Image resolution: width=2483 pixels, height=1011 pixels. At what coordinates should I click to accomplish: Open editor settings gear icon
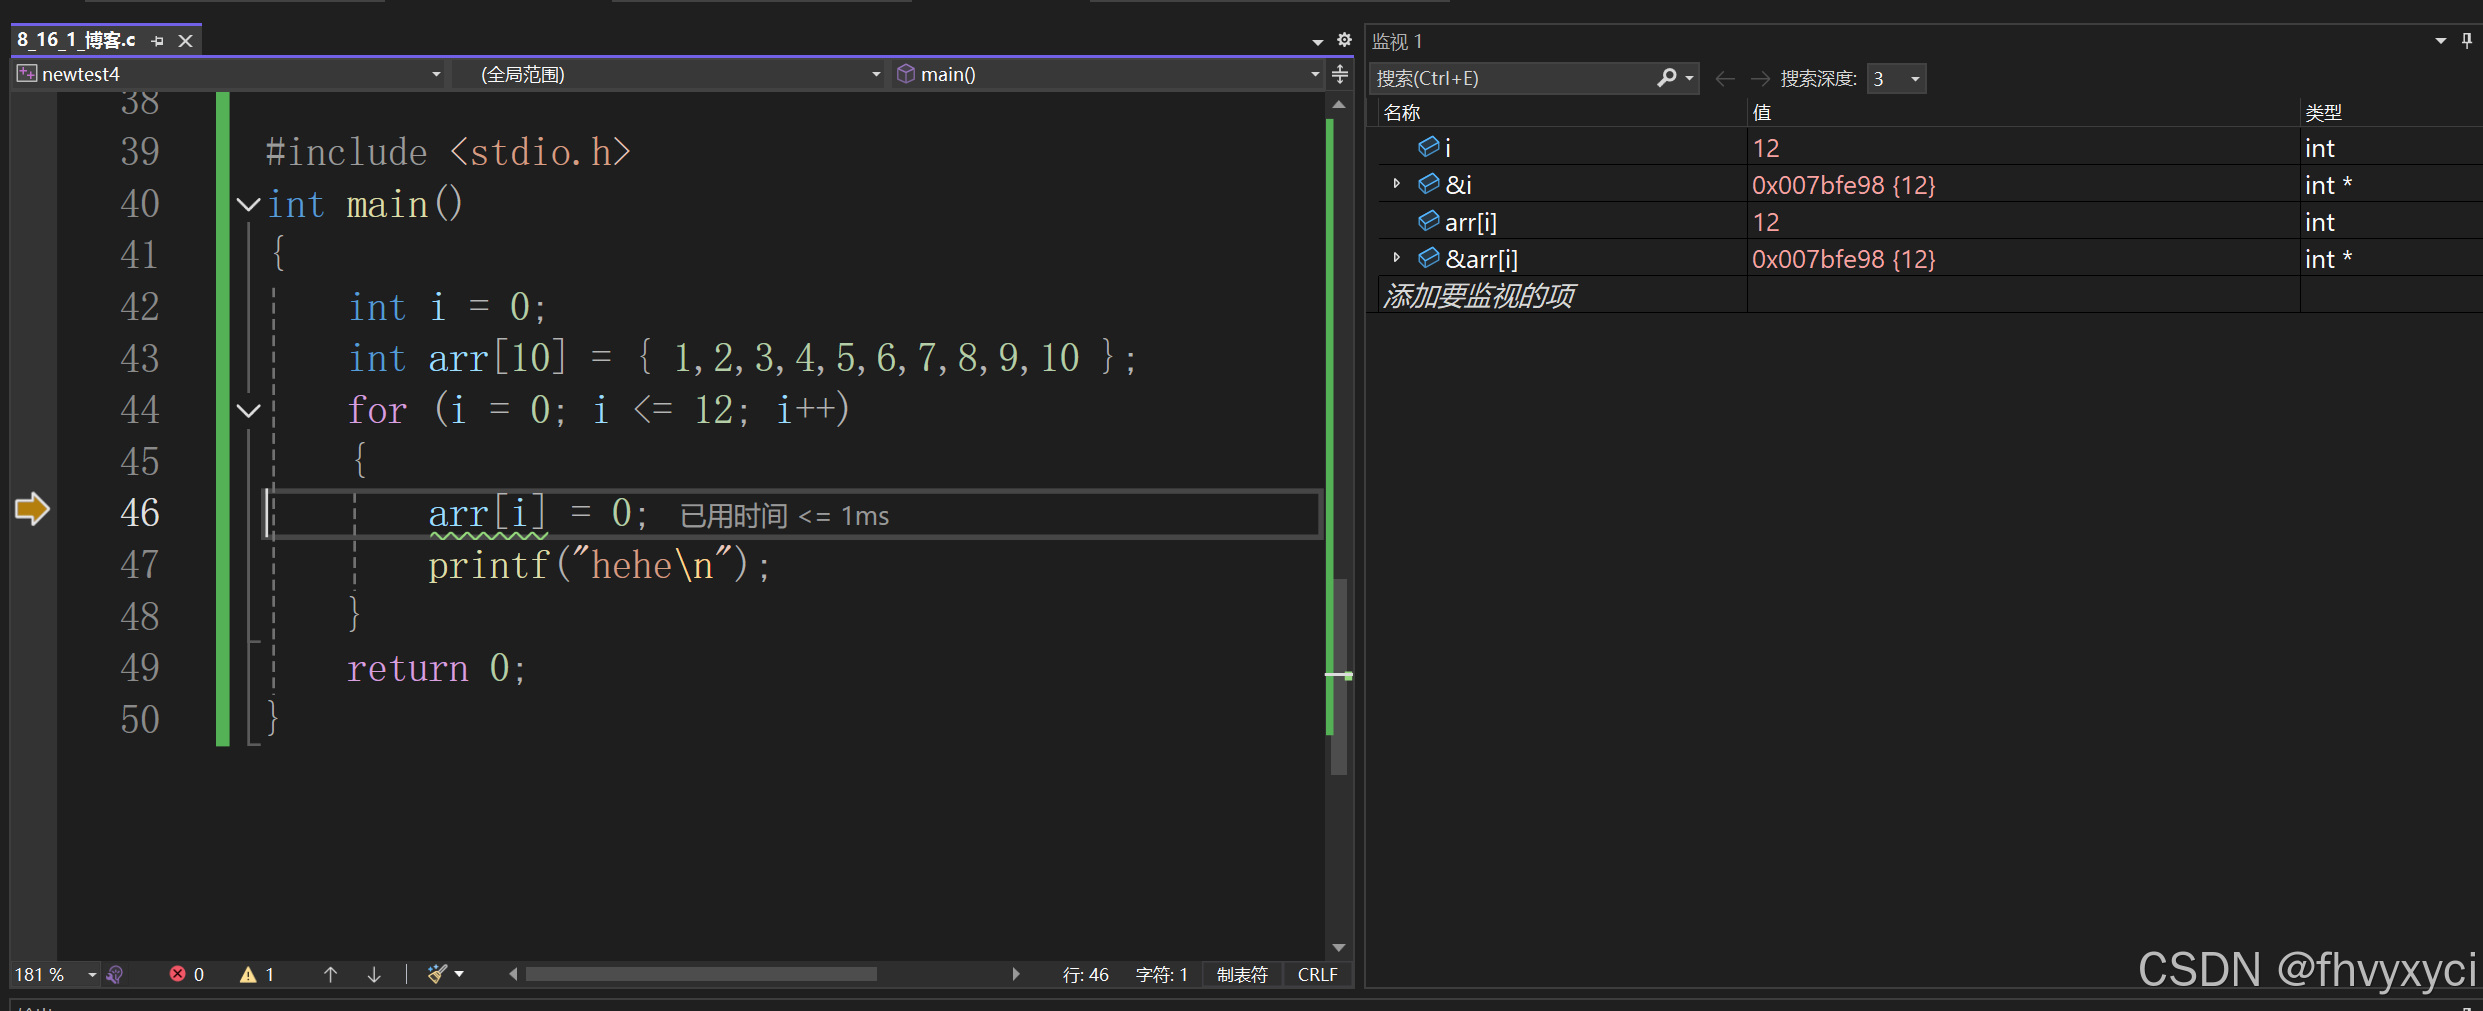(x=1344, y=40)
